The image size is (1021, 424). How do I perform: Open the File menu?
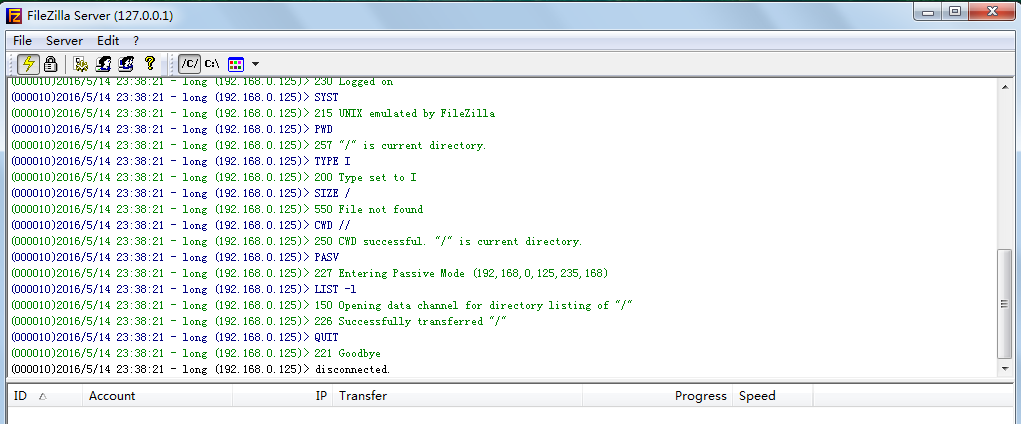click(22, 40)
